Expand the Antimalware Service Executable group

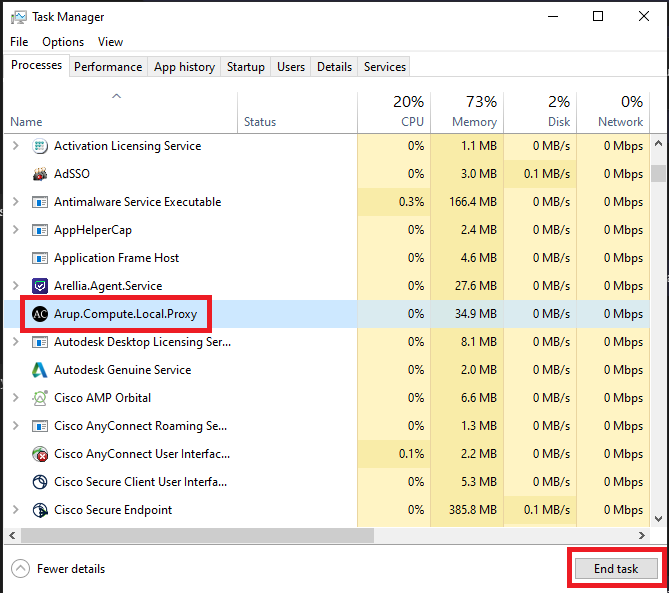[x=16, y=202]
